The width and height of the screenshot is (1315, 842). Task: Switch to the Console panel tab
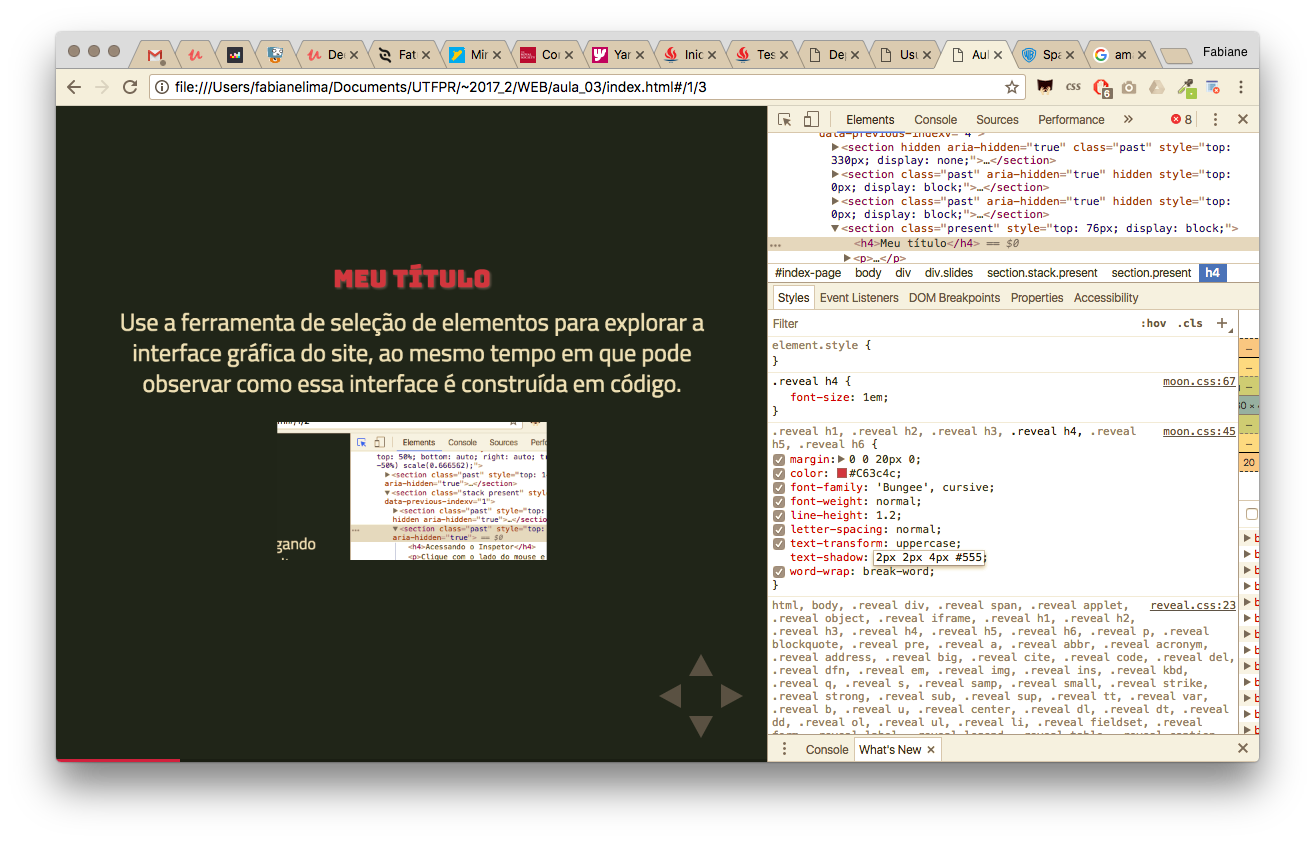(x=935, y=119)
